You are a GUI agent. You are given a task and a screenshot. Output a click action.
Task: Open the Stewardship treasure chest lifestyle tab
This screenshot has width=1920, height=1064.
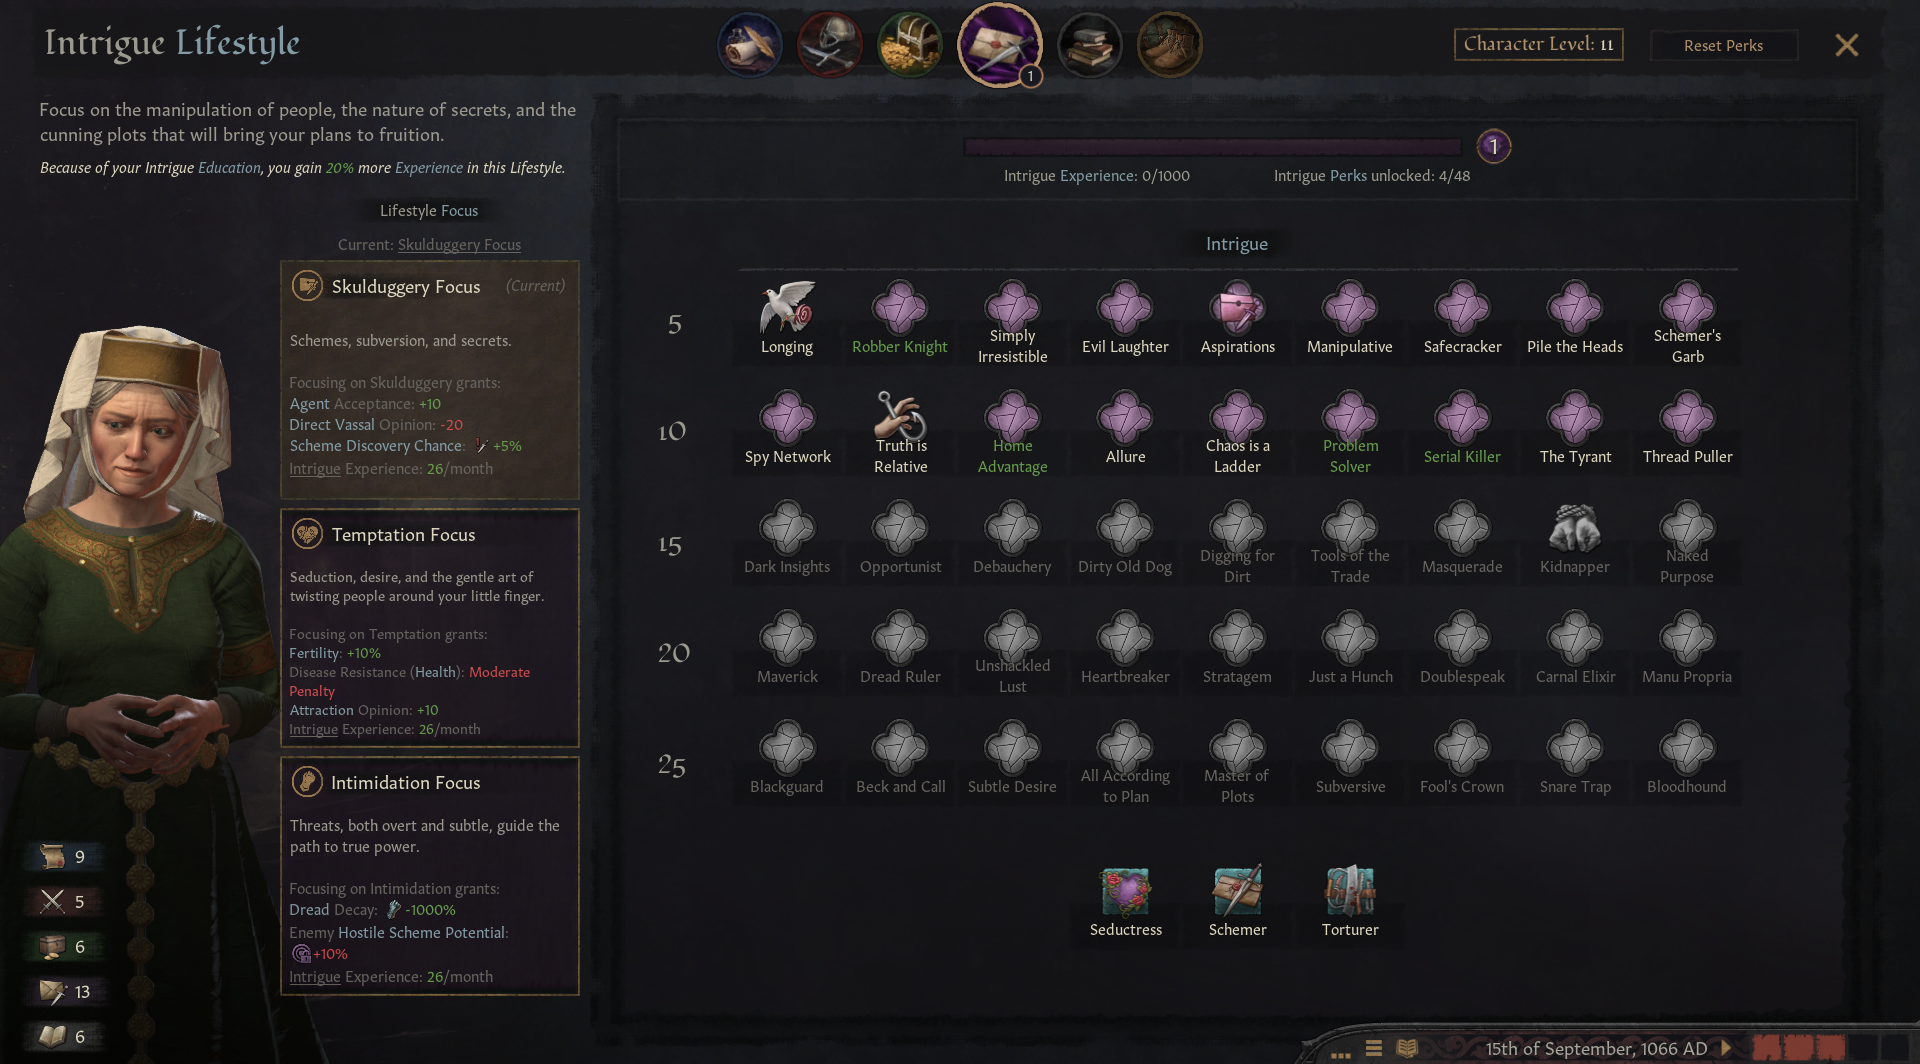point(910,45)
